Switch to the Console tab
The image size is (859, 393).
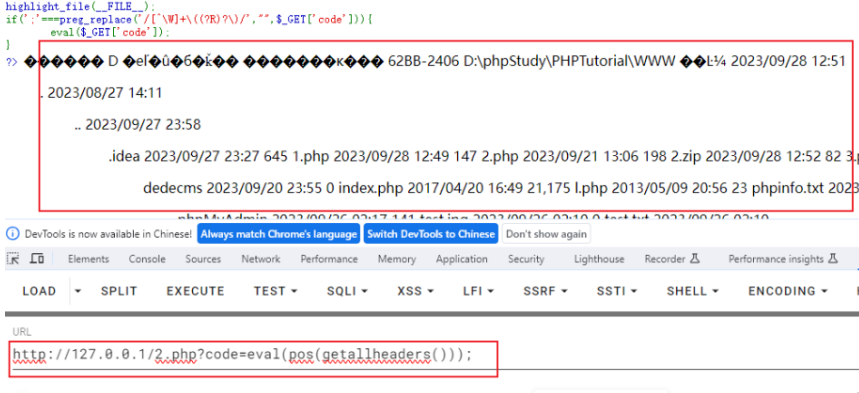pyautogui.click(x=147, y=259)
